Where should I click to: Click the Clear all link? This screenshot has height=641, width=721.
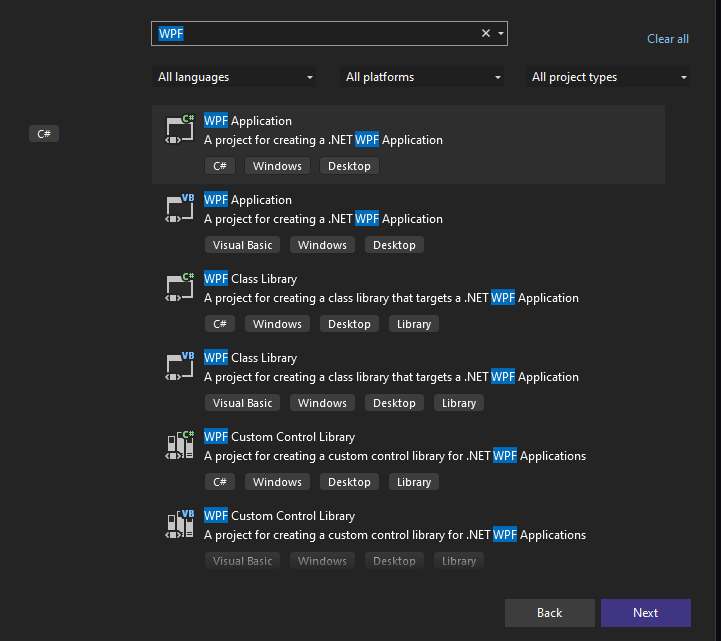coord(668,39)
